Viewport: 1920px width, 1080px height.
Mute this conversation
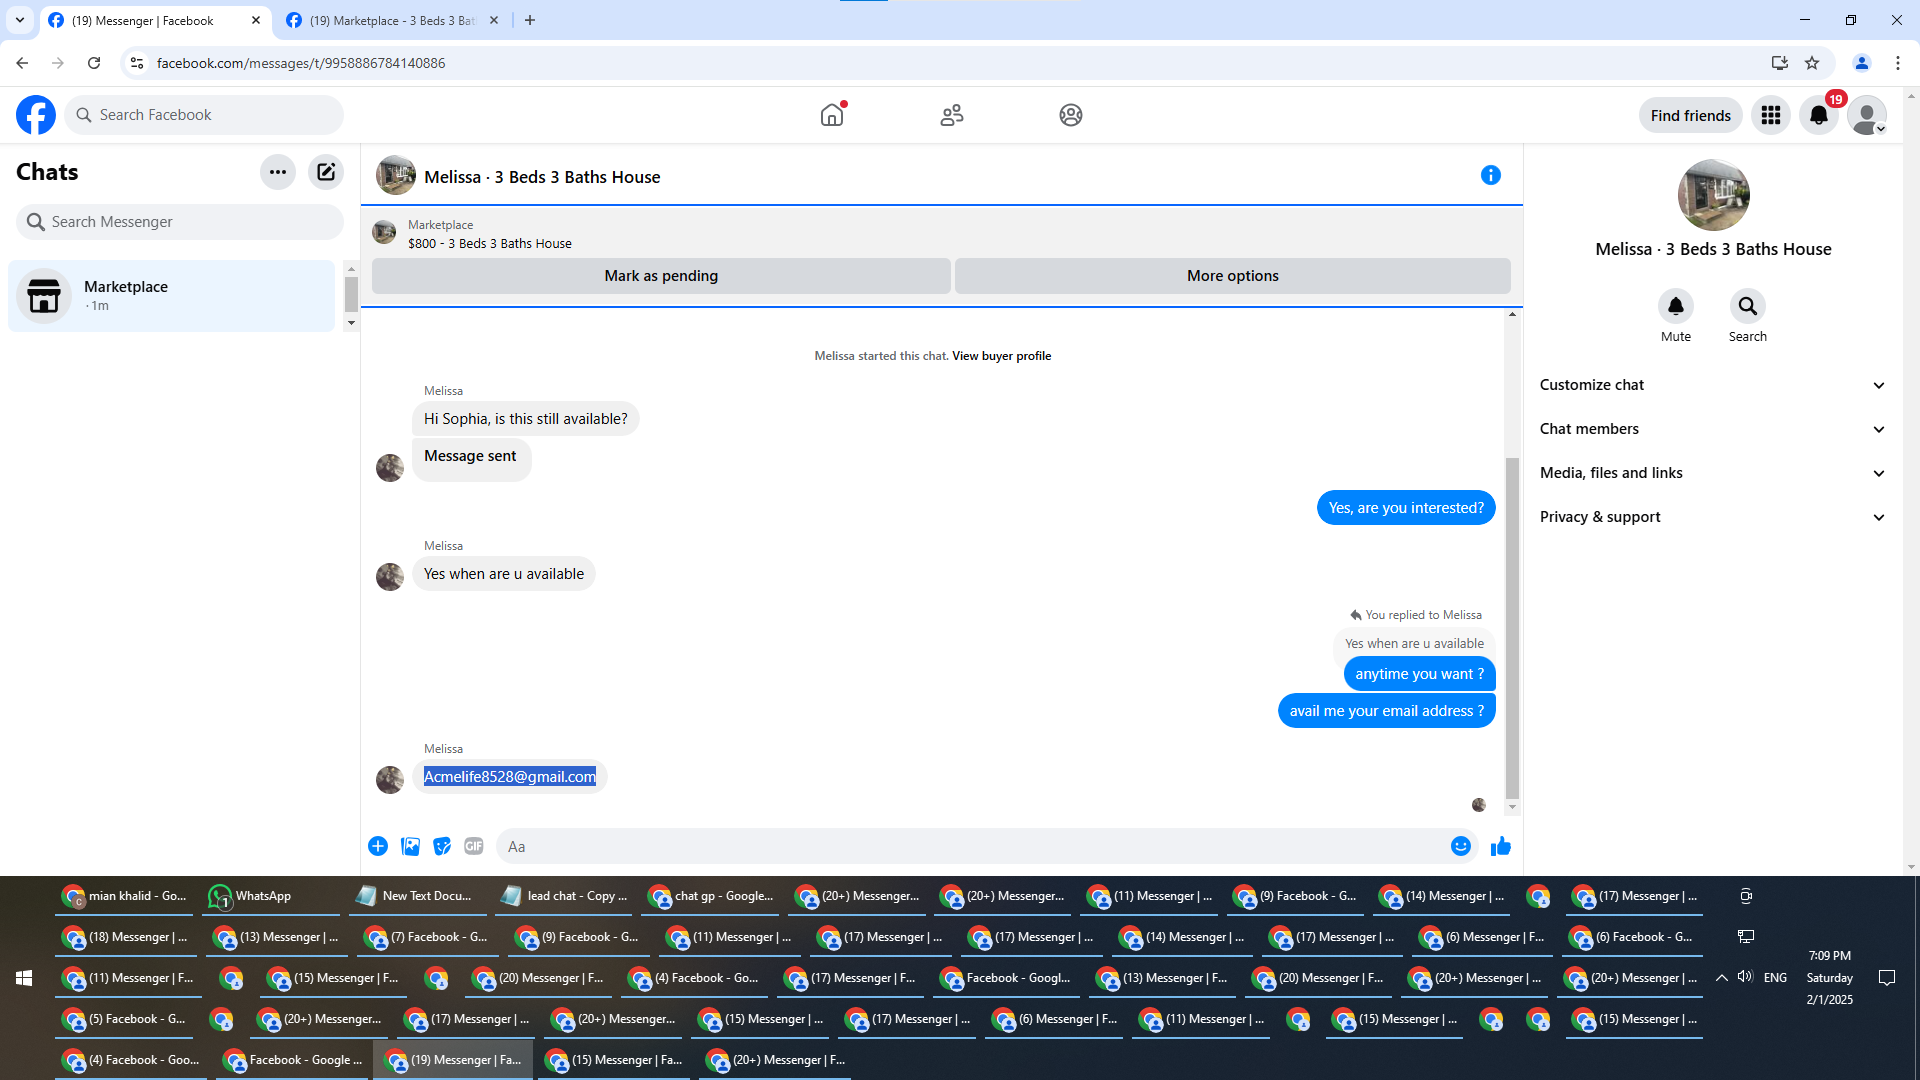coord(1675,306)
